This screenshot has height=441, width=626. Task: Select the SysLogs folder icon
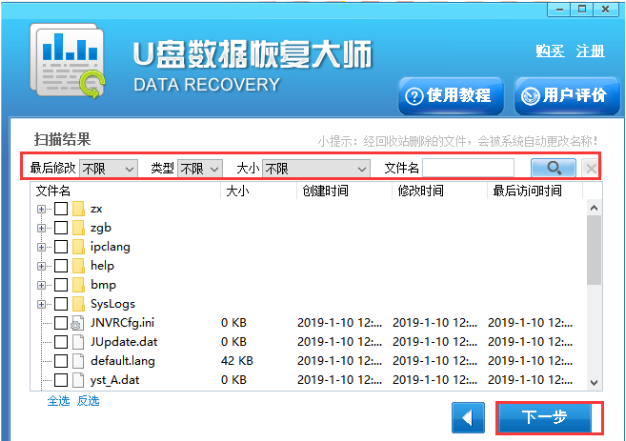[78, 304]
